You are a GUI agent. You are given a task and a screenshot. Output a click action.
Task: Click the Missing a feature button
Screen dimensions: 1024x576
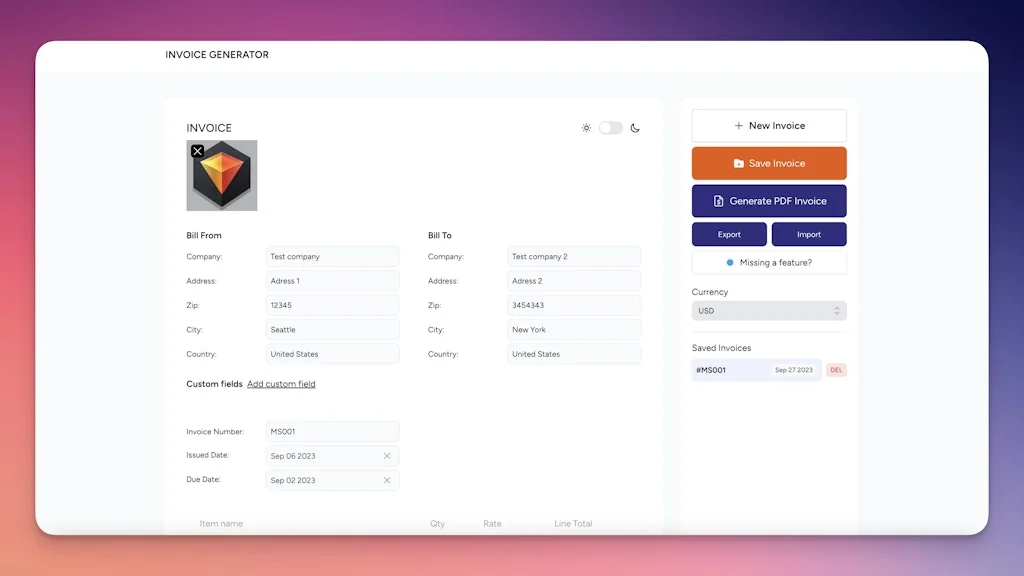tap(769, 261)
